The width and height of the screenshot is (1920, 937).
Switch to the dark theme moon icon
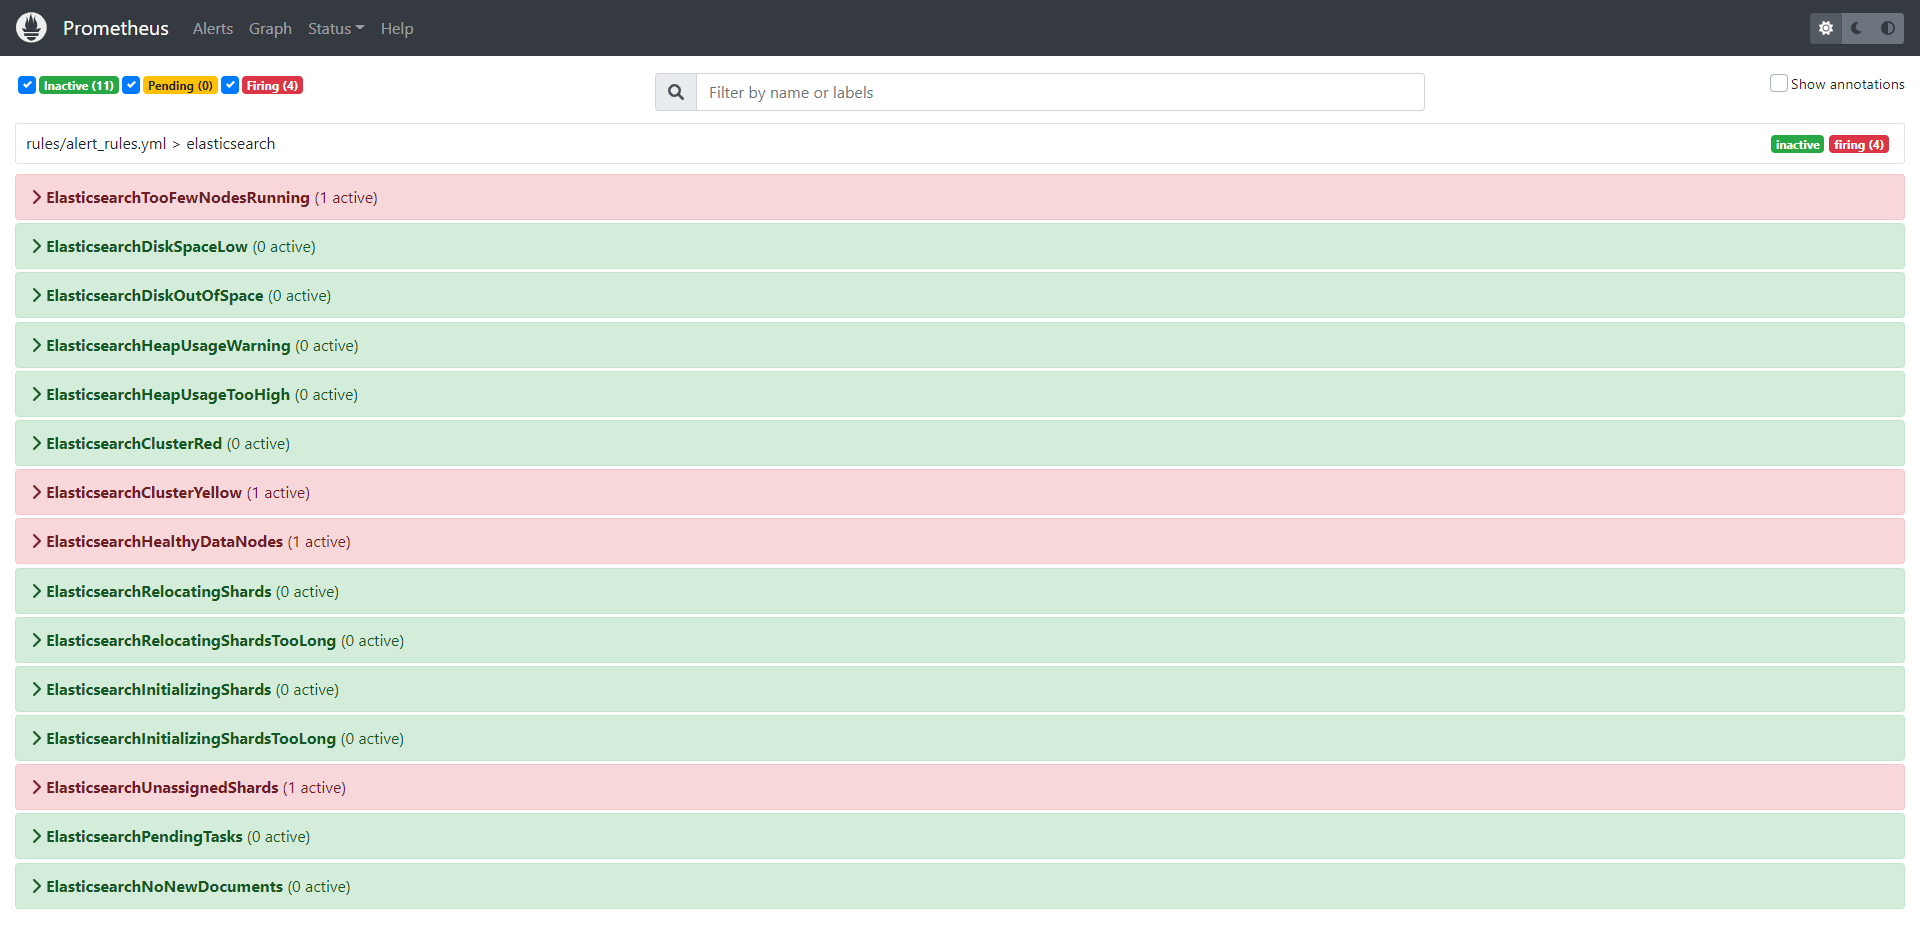click(x=1857, y=28)
